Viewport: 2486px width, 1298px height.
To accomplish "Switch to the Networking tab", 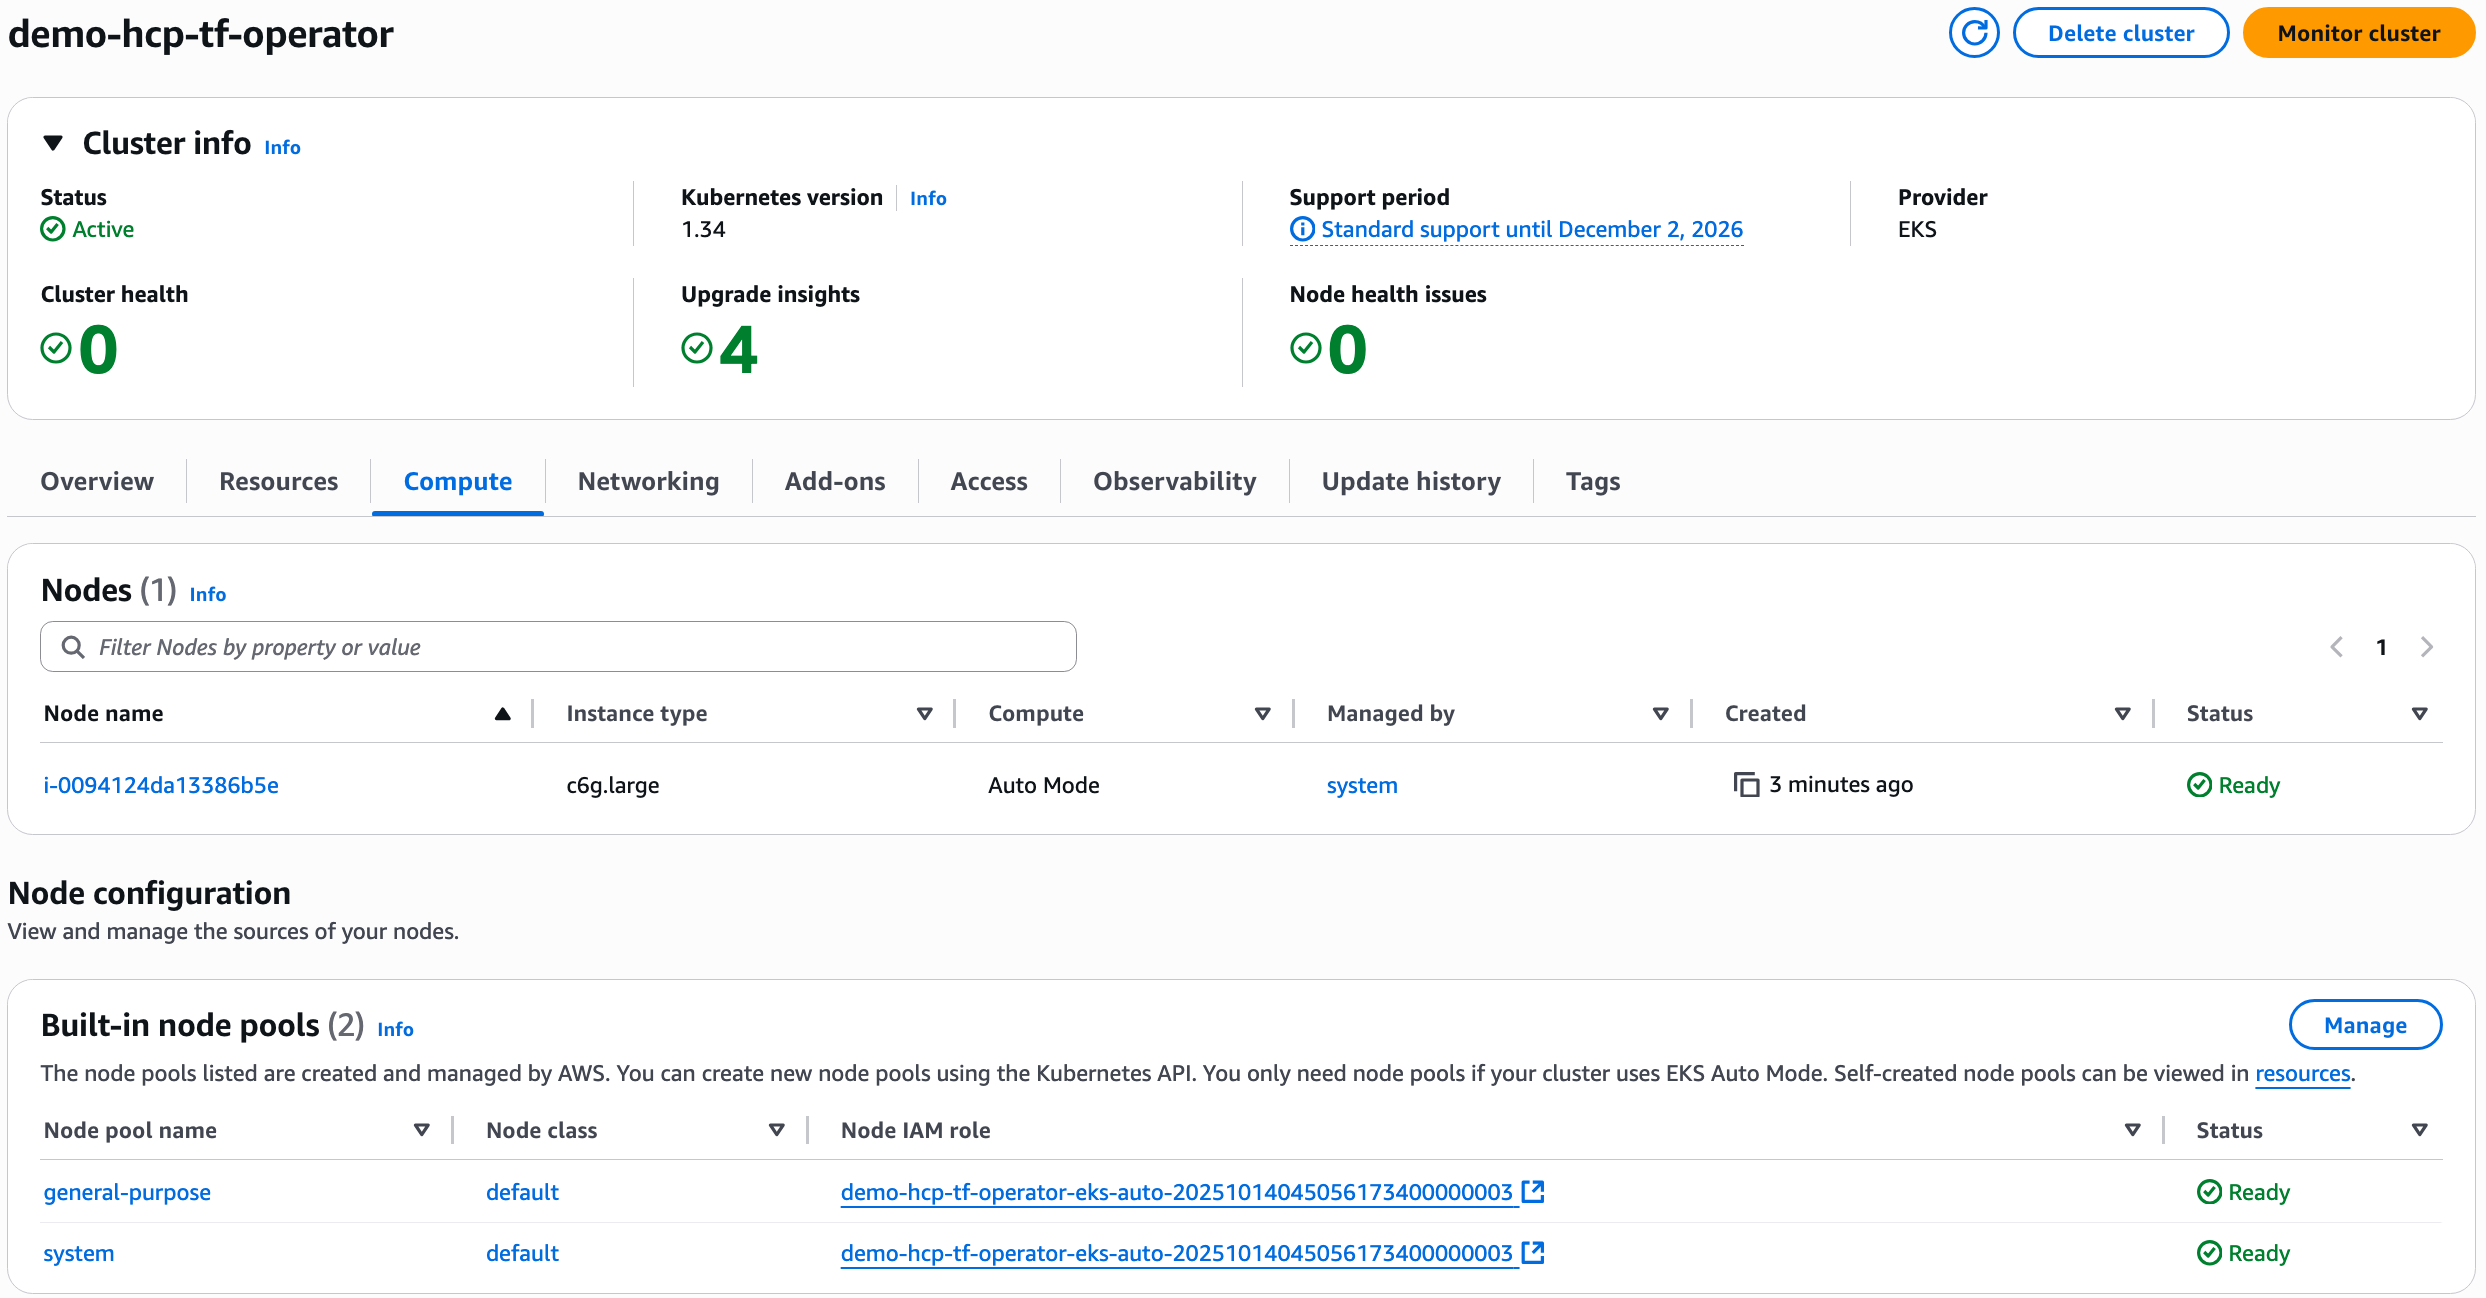I will tap(648, 481).
